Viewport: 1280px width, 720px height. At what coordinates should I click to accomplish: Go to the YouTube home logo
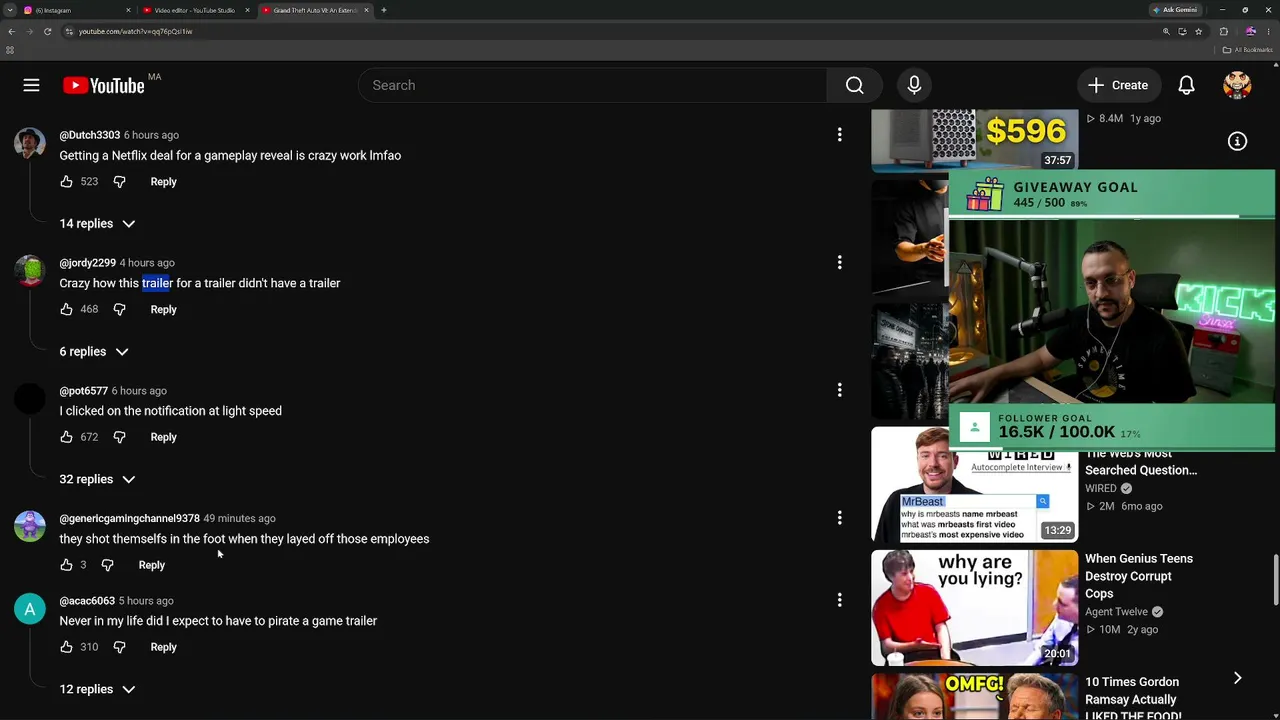point(104,85)
